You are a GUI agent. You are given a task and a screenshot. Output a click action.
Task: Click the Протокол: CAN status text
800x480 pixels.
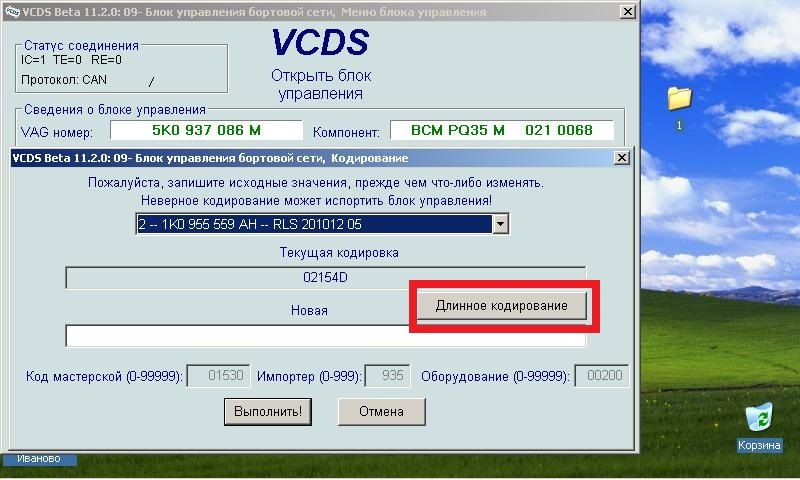pyautogui.click(x=64, y=80)
